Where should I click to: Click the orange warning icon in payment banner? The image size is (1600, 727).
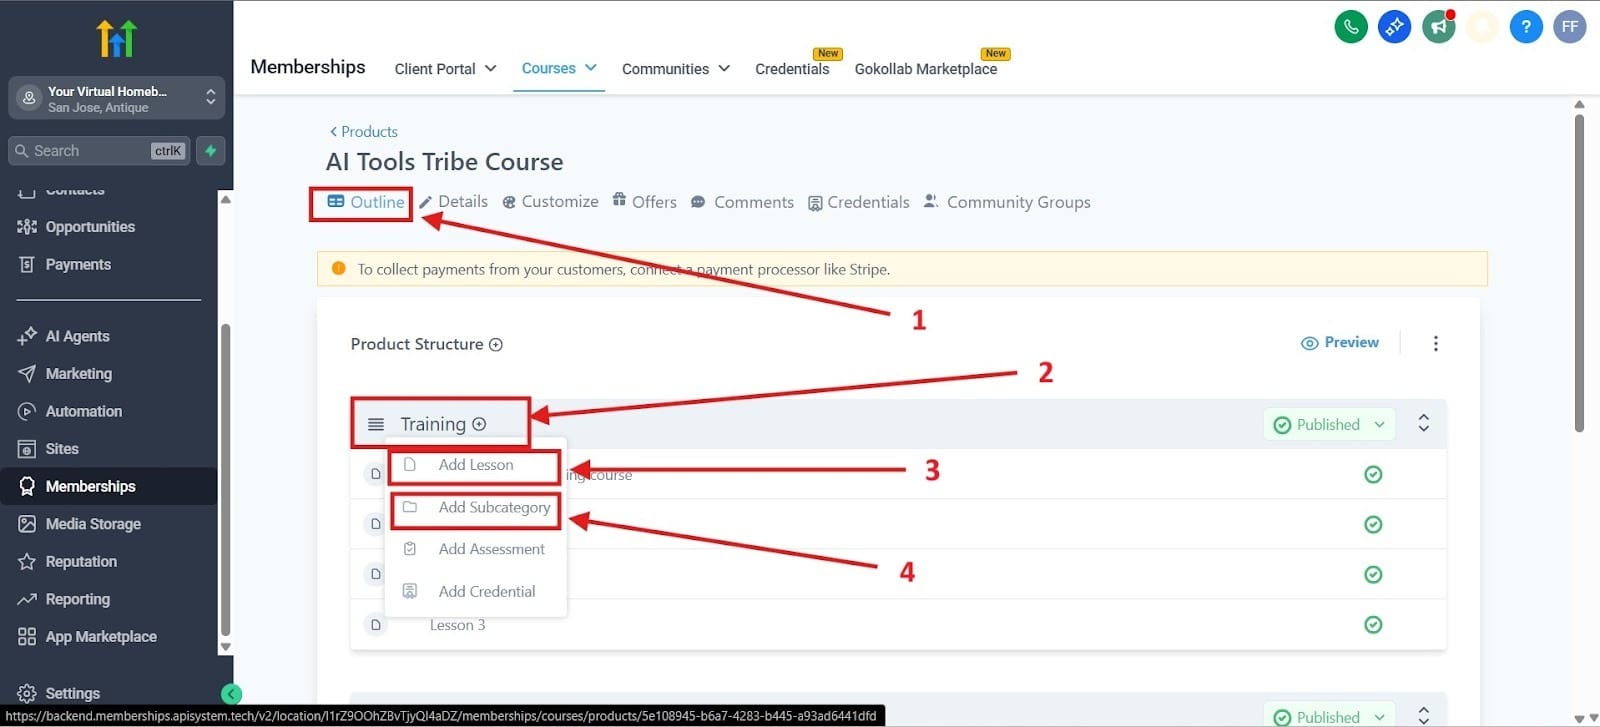pyautogui.click(x=338, y=269)
